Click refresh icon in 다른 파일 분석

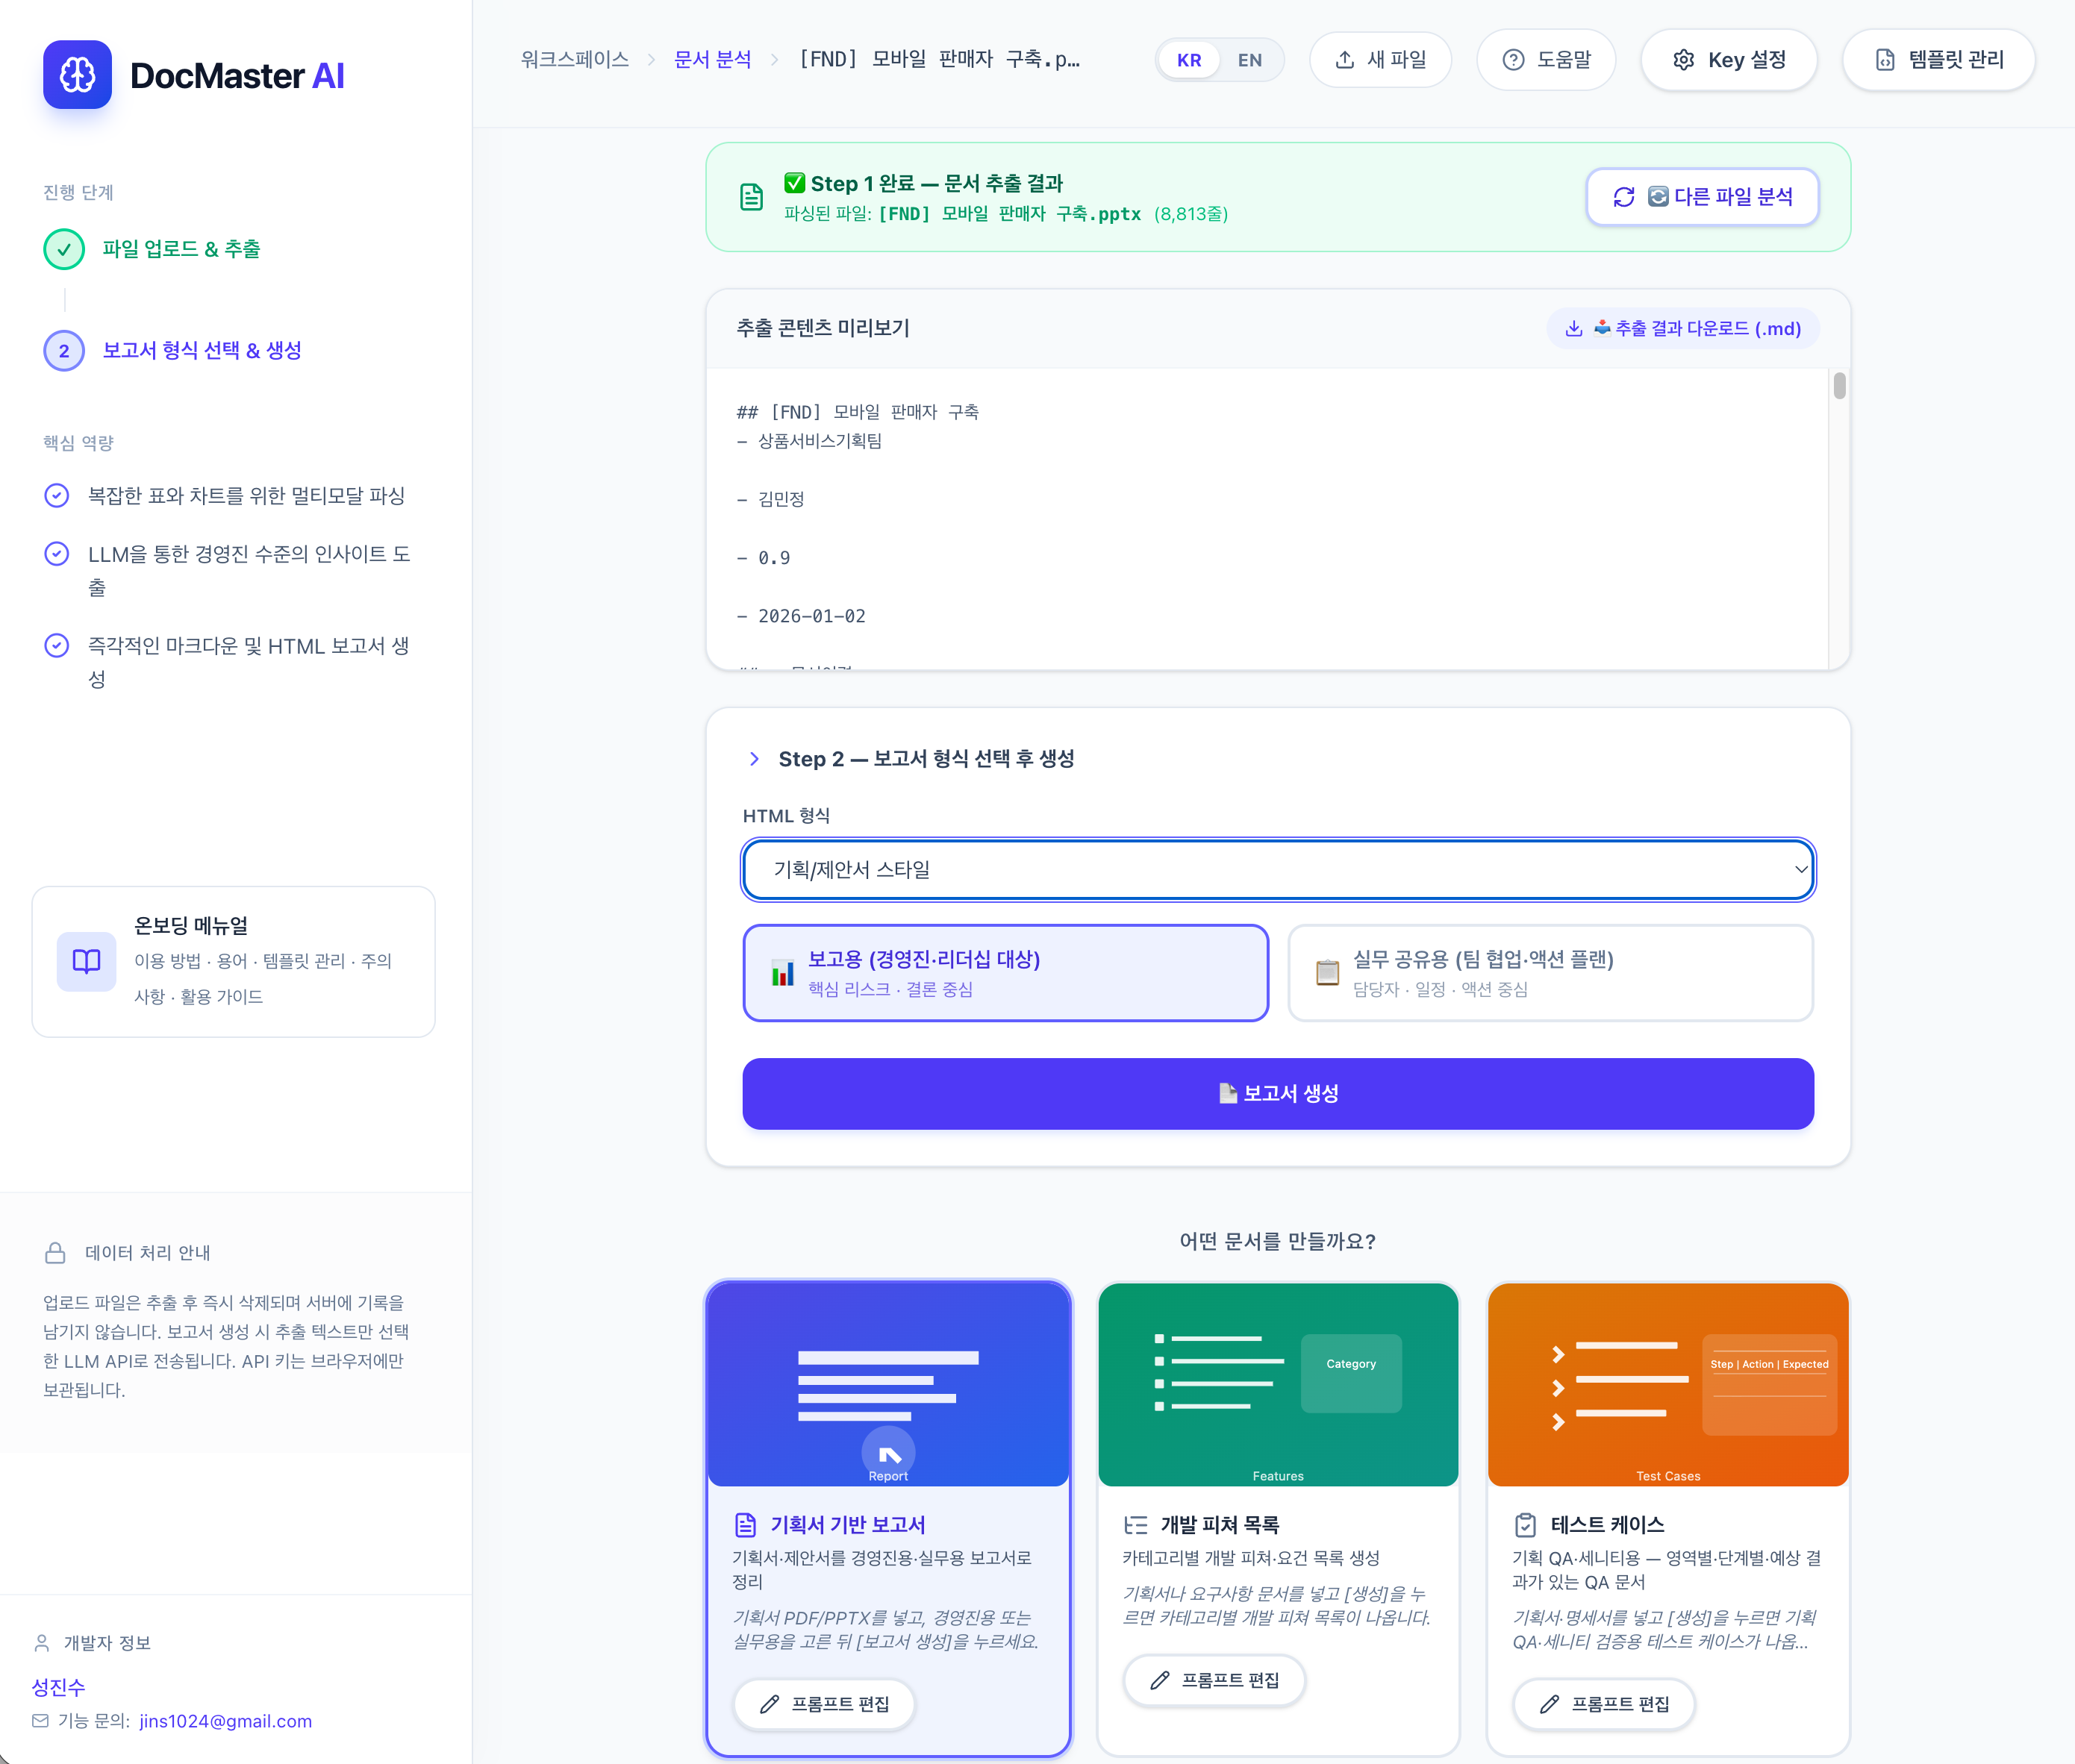(1623, 197)
